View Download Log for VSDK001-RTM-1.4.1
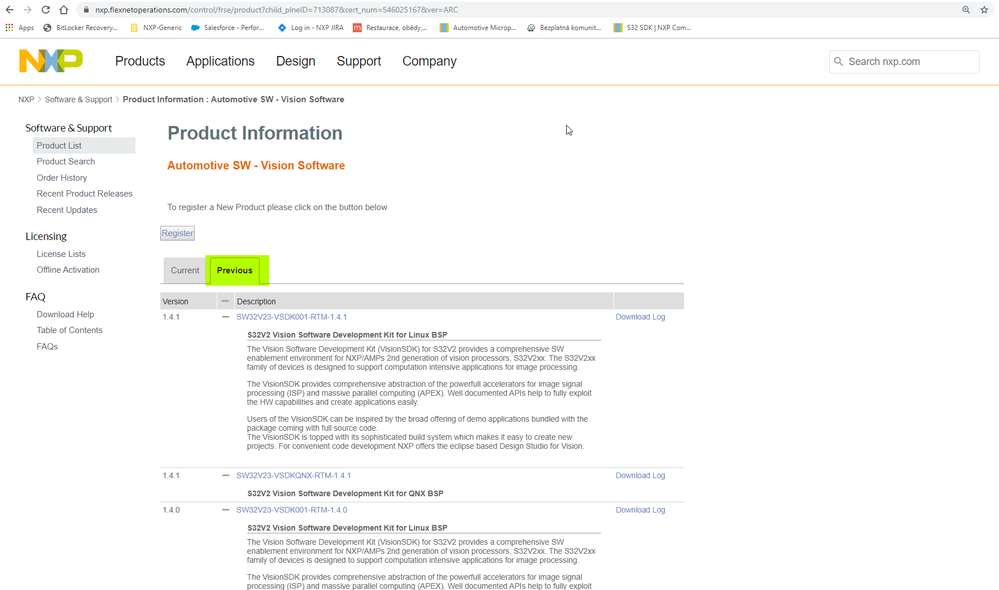Screen dimensions: 999x590 (640, 317)
